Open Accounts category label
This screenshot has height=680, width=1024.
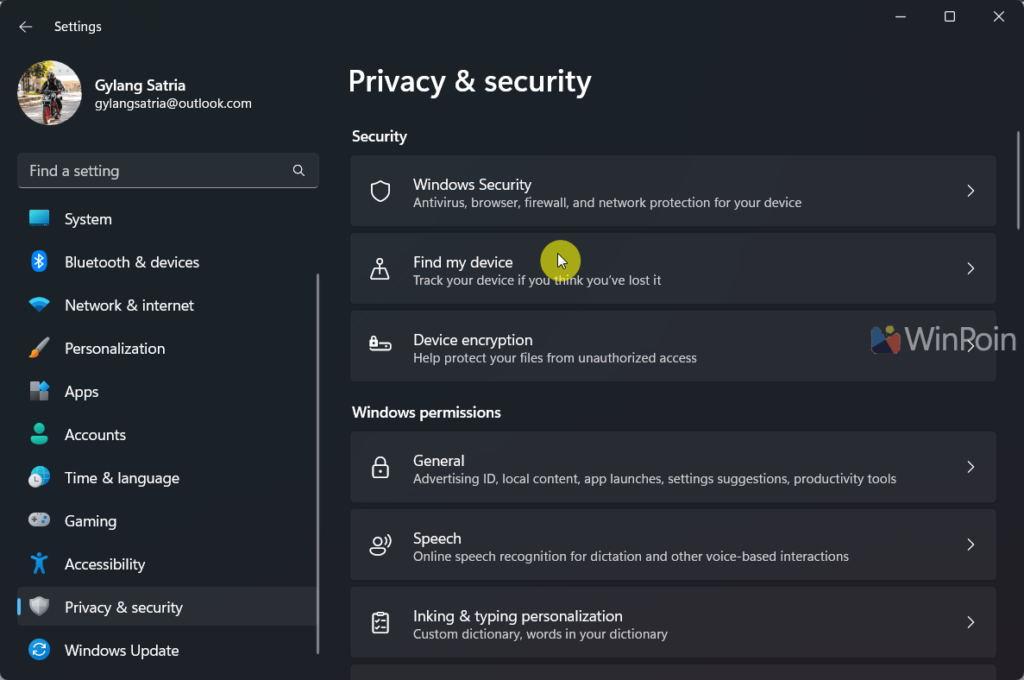click(95, 435)
